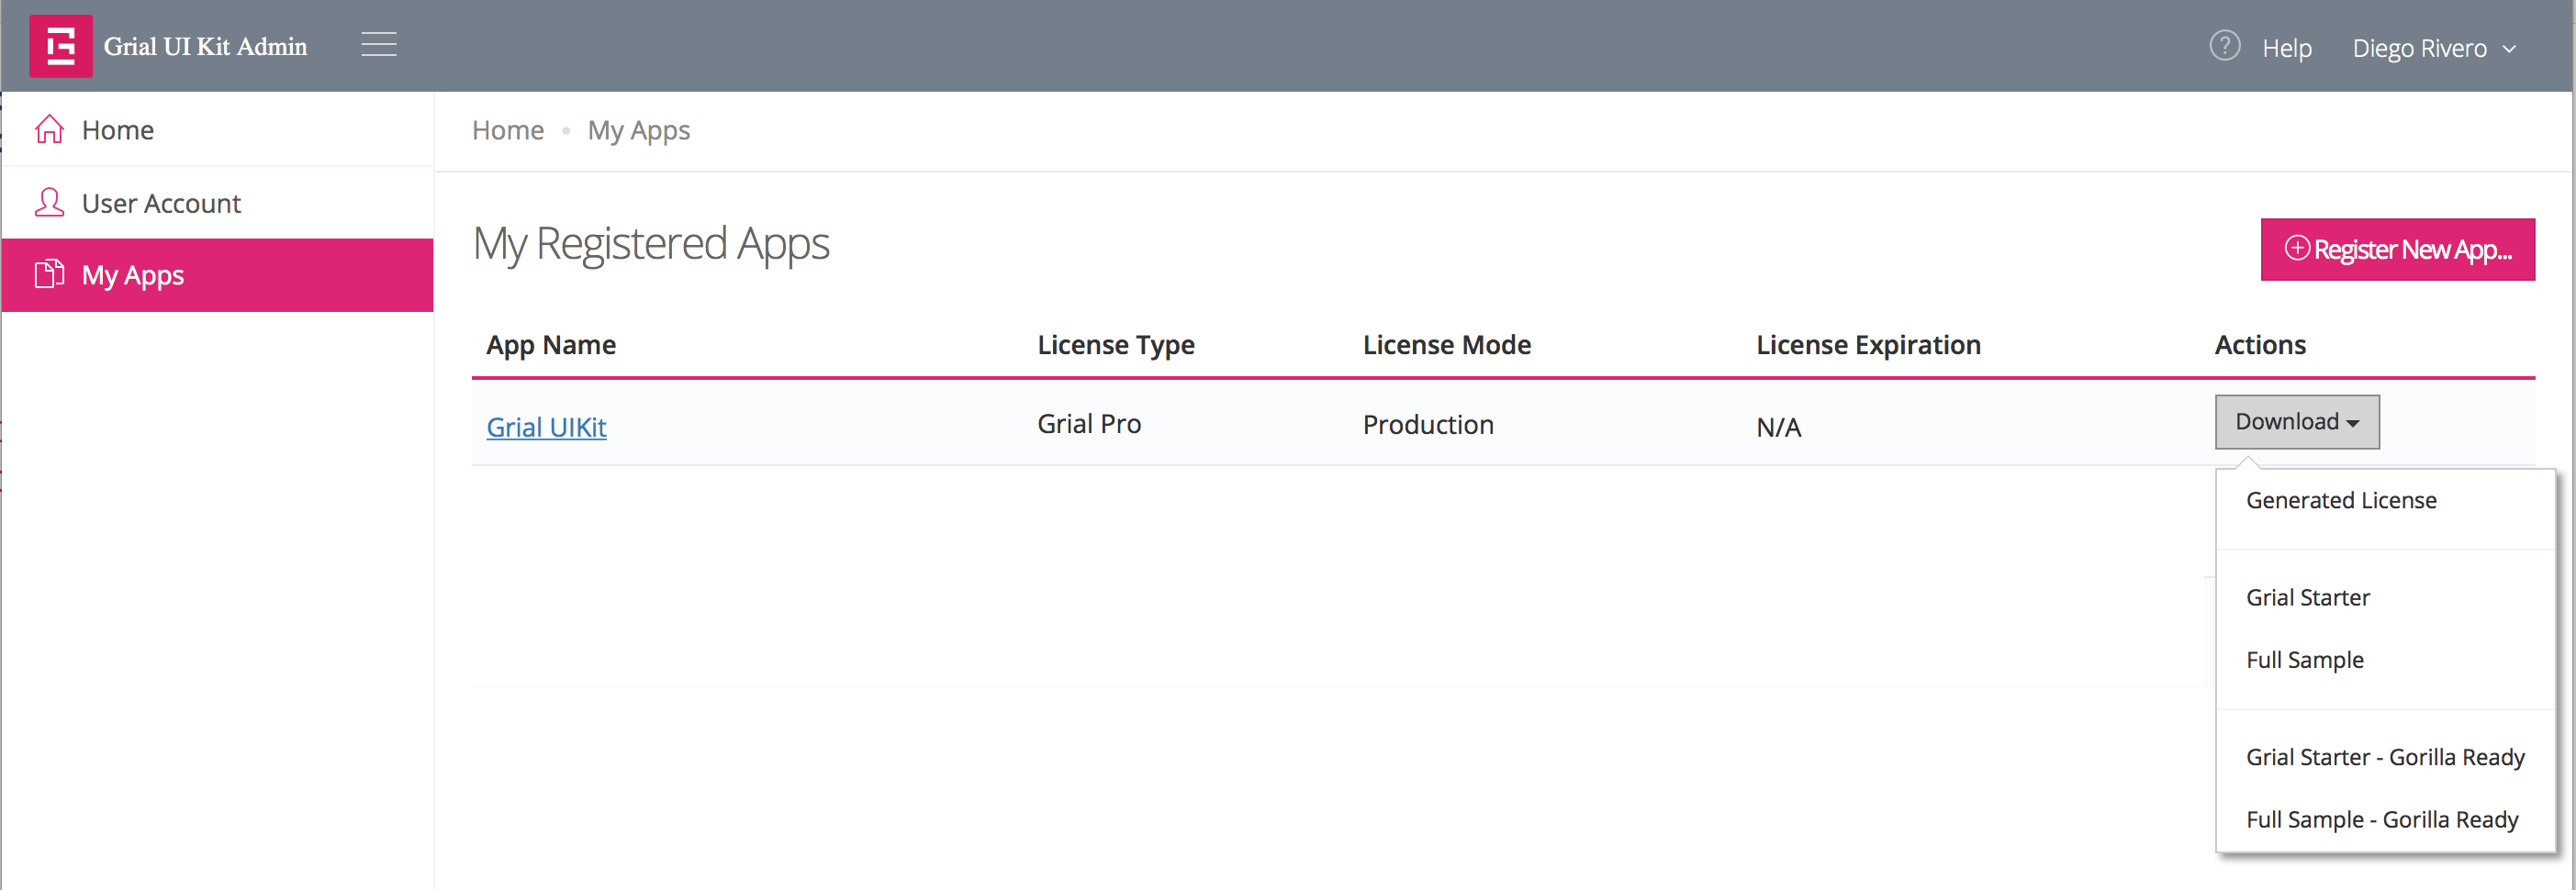This screenshot has height=890, width=2576.
Task: Select Generated License from the dropdown
Action: pos(2341,500)
